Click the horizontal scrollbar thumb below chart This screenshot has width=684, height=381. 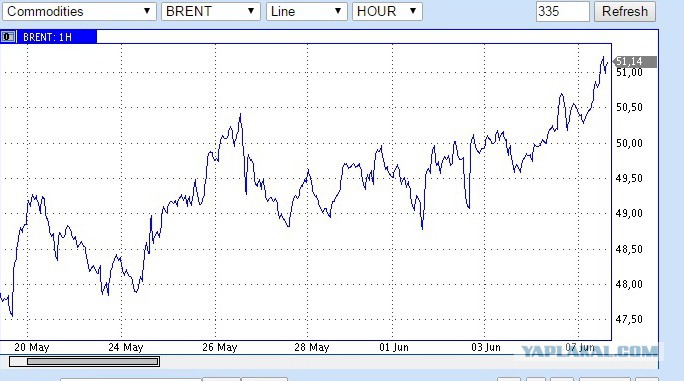[92, 361]
